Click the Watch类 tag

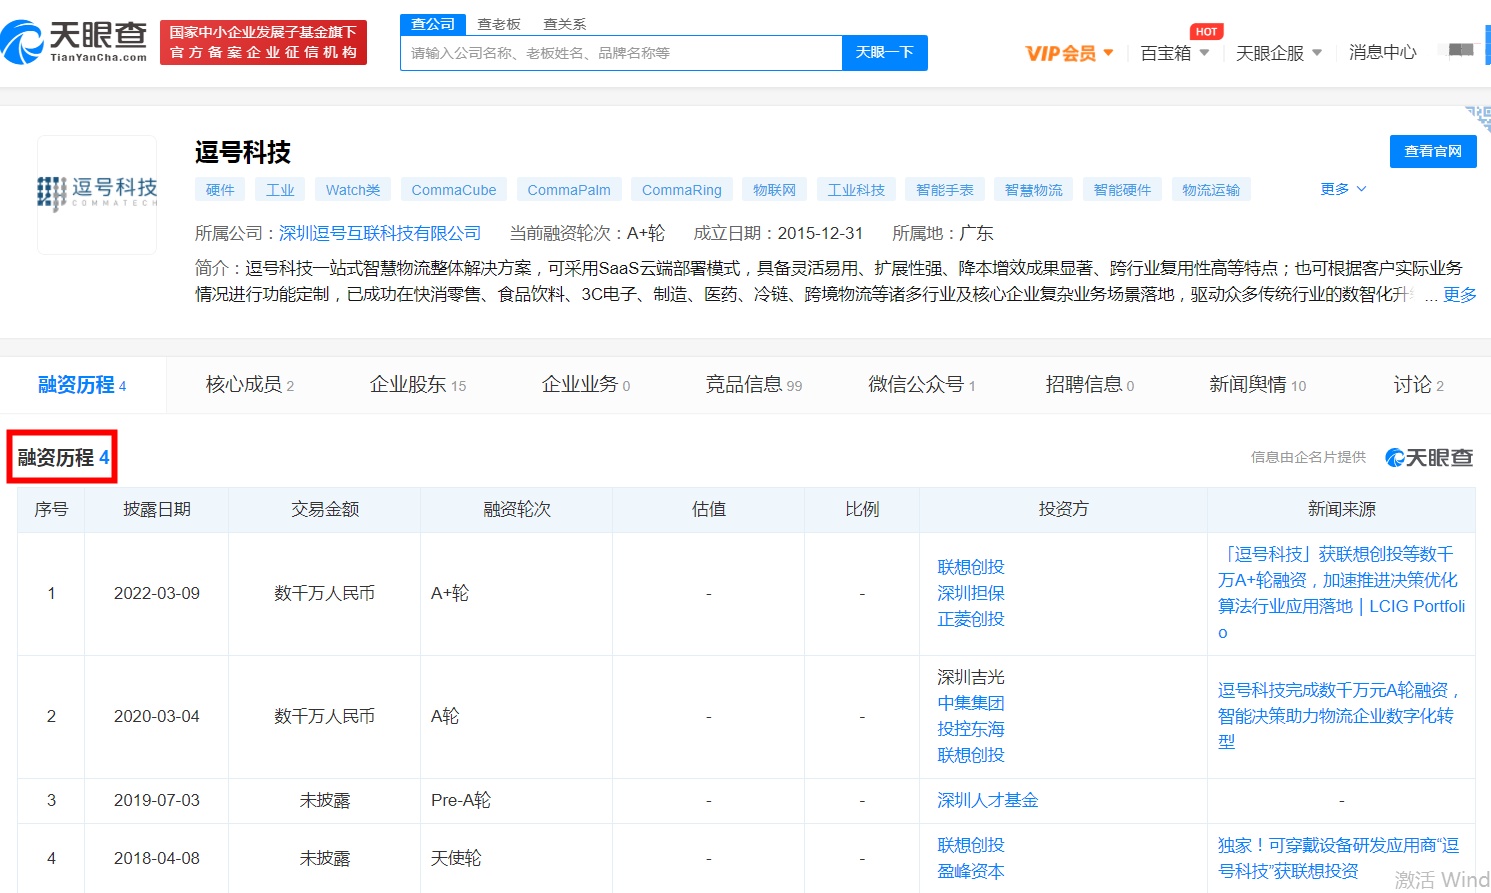point(353,190)
